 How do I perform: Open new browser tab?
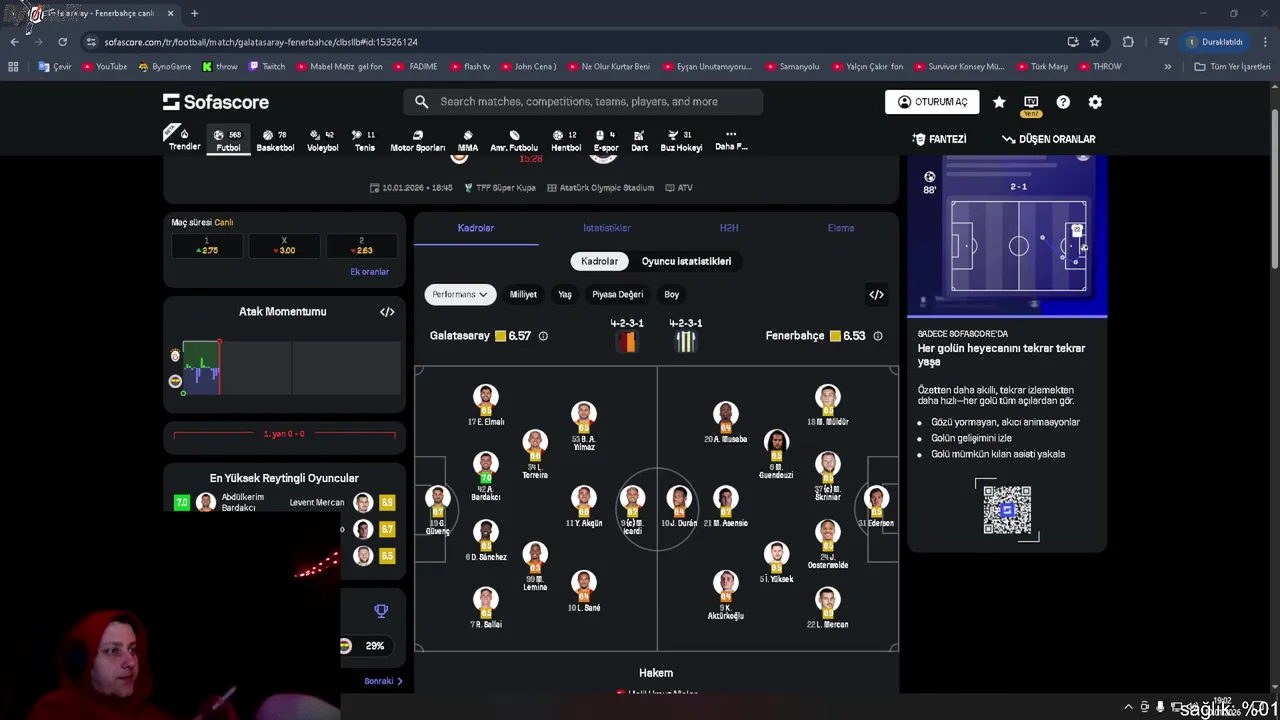[x=194, y=13]
